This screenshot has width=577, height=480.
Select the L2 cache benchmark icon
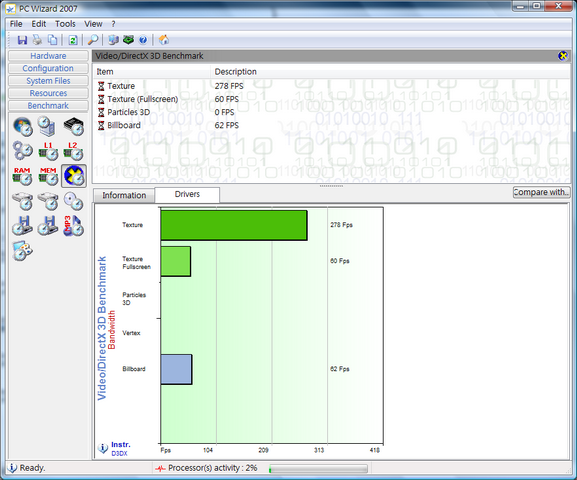(73, 151)
